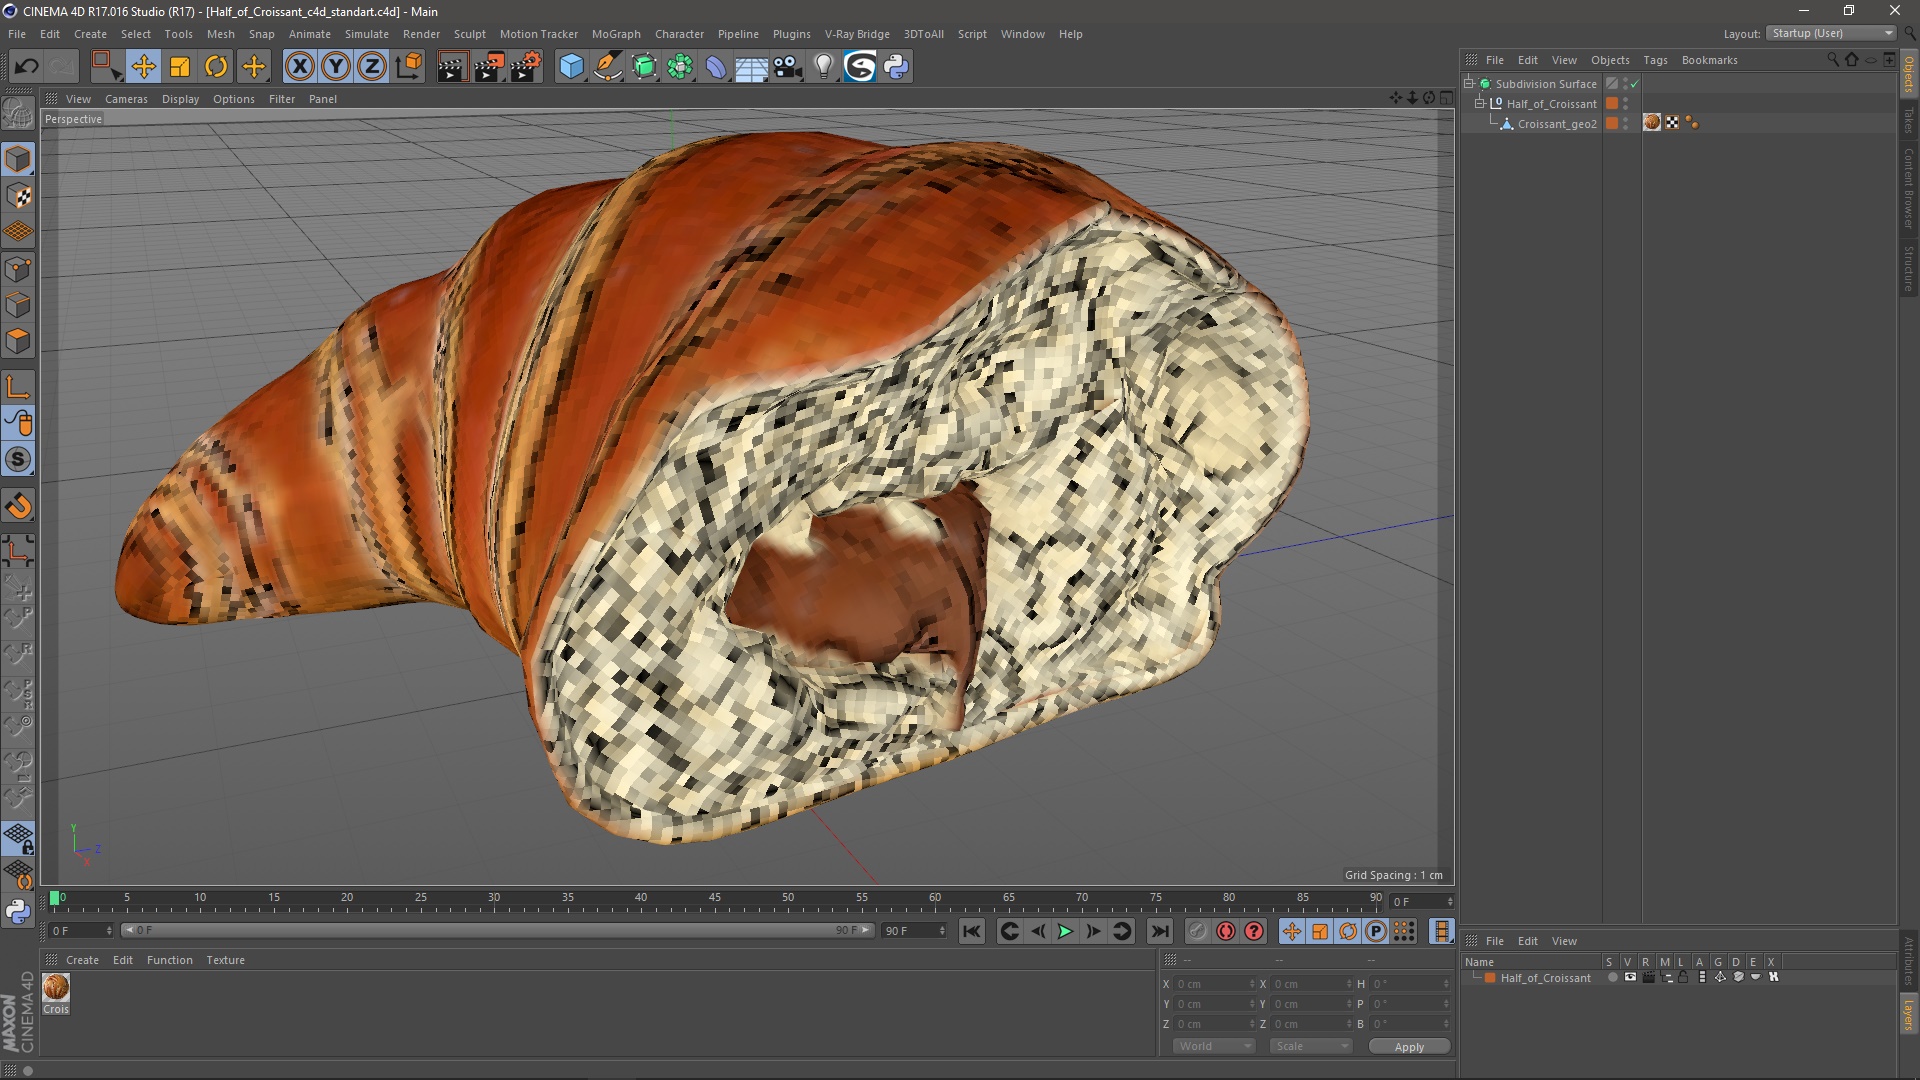The width and height of the screenshot is (1920, 1080).
Task: Click the Croissant_geo2 UVW tag
Action: [1672, 123]
